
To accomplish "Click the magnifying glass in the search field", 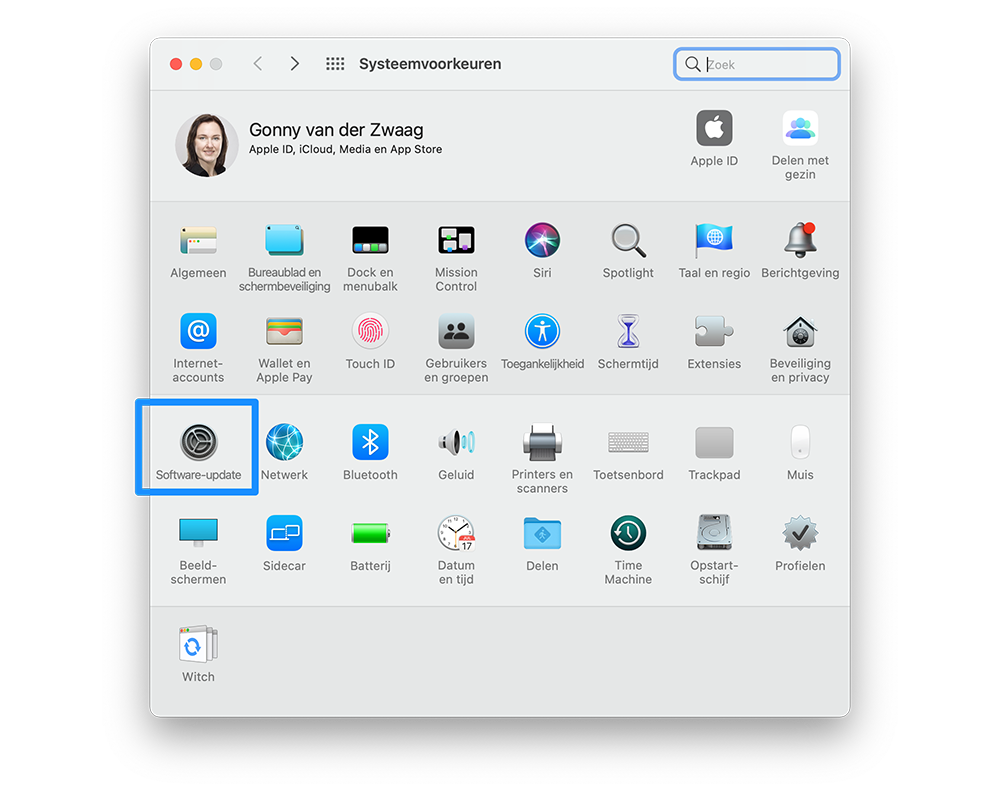I will click(693, 64).
